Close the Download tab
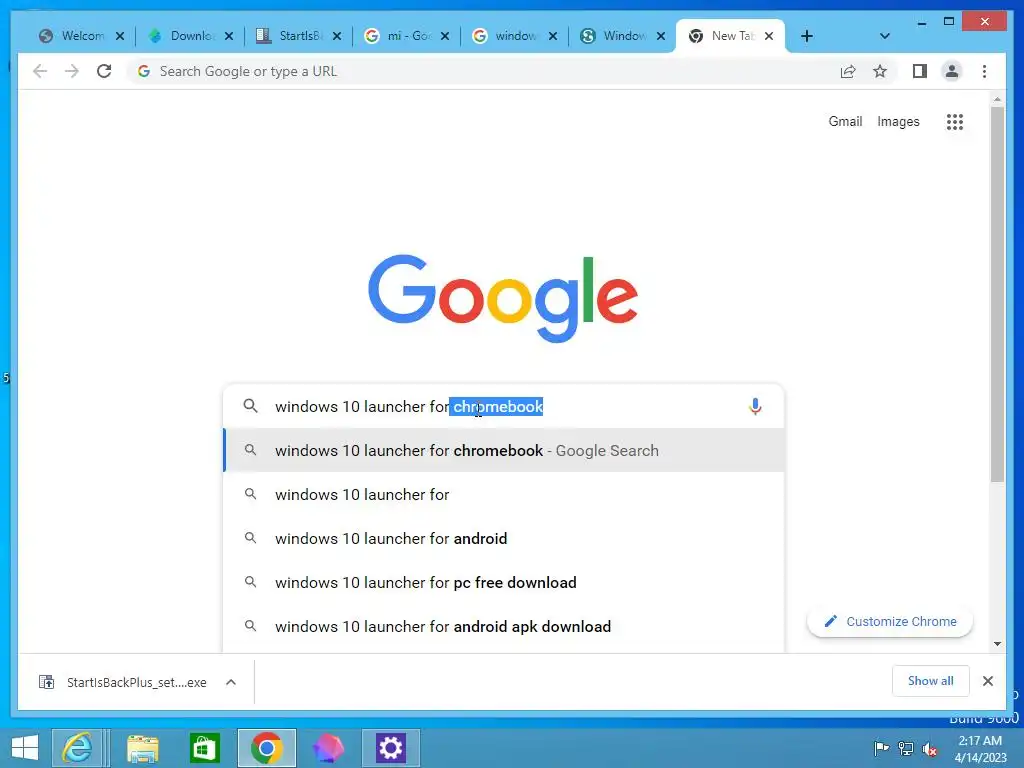Image resolution: width=1024 pixels, height=768 pixels. [229, 36]
